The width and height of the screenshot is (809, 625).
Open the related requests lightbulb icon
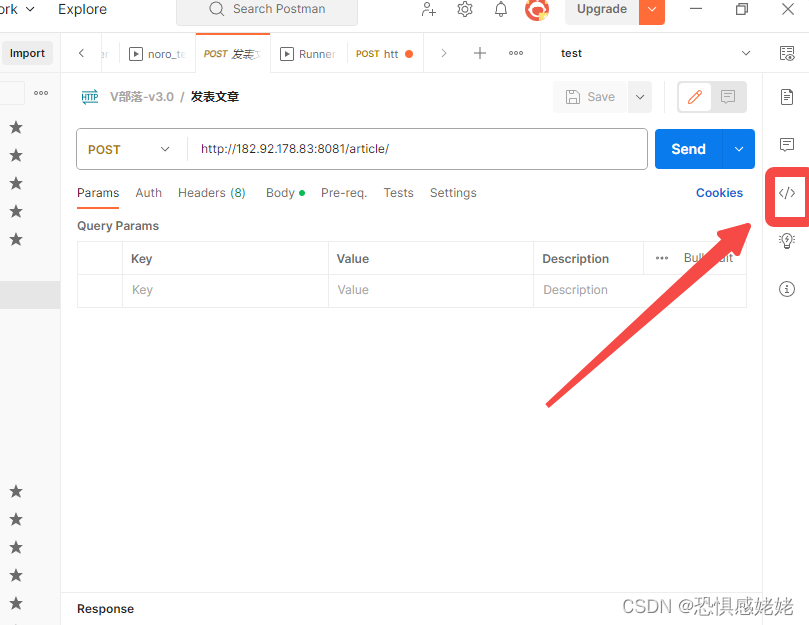(787, 241)
